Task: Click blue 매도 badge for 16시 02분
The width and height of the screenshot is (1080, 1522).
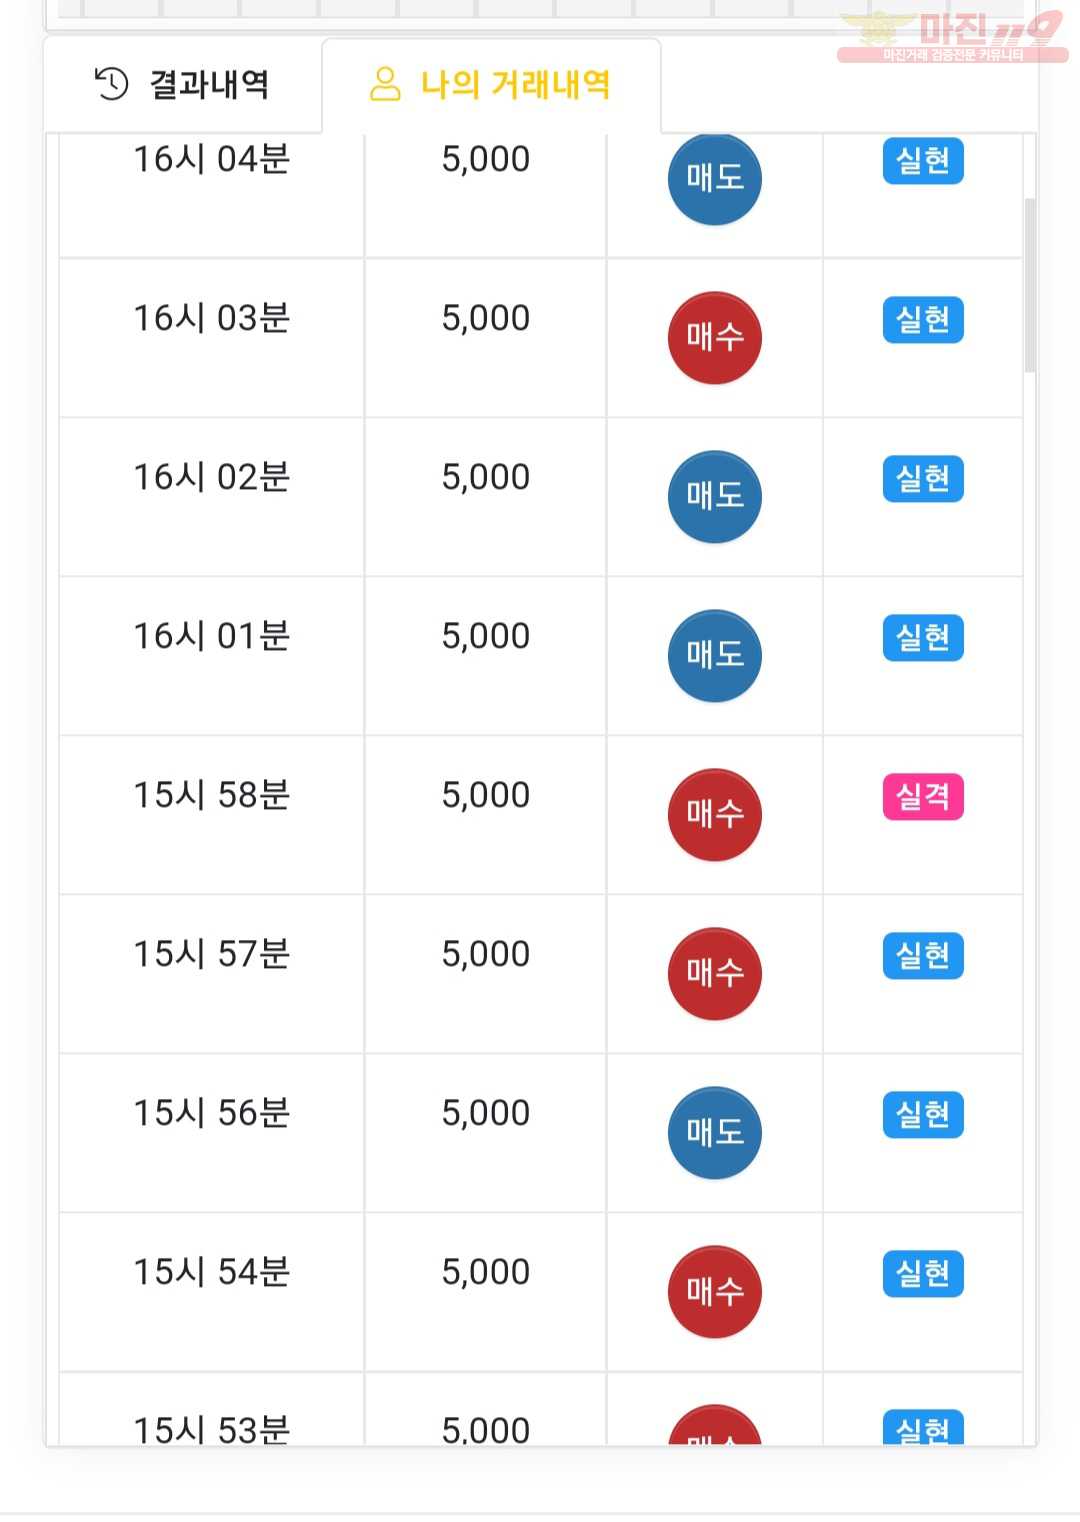Action: pyautogui.click(x=714, y=497)
